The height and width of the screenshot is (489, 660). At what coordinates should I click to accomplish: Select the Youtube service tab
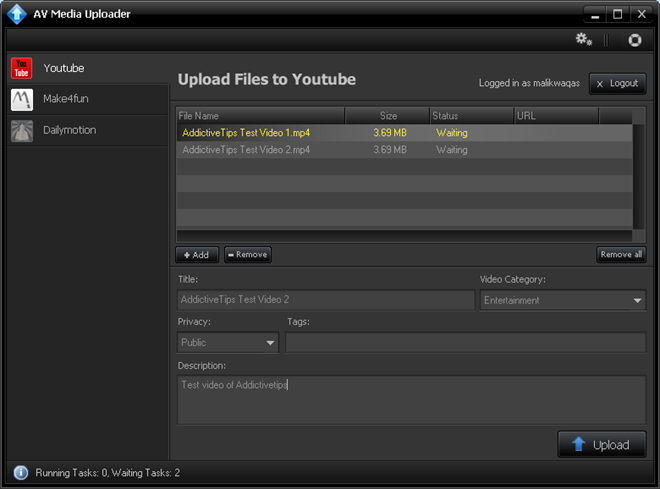(88, 68)
